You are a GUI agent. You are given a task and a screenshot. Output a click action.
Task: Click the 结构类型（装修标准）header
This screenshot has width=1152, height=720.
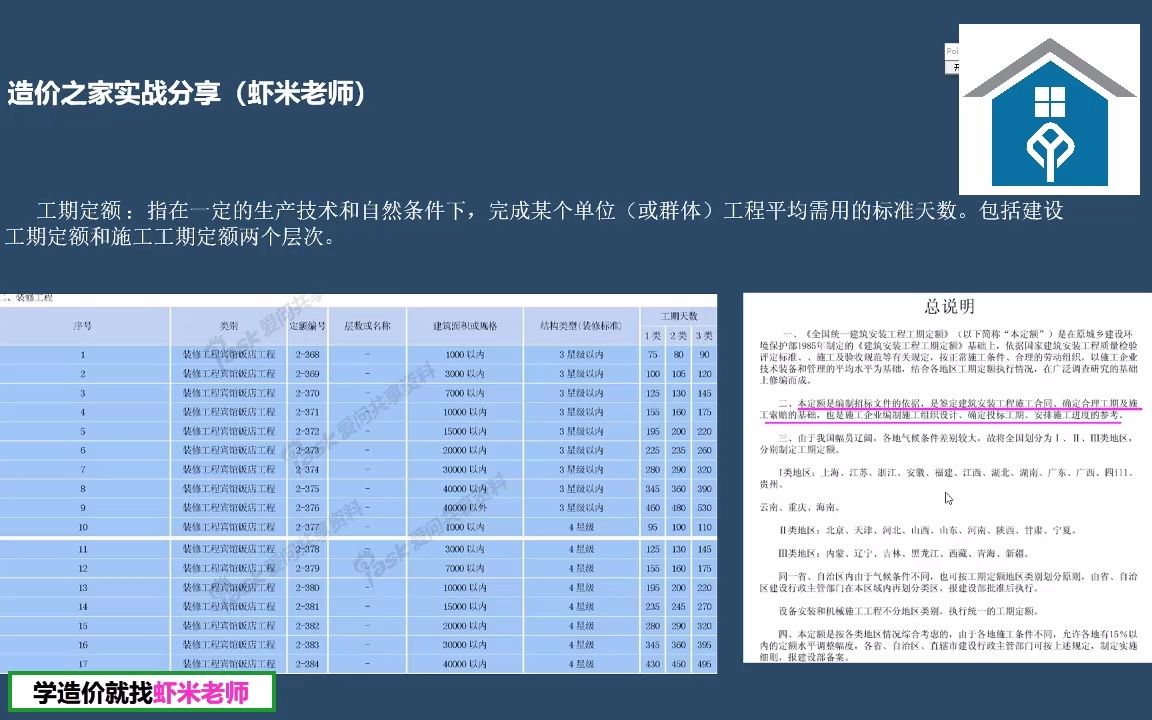pos(580,326)
